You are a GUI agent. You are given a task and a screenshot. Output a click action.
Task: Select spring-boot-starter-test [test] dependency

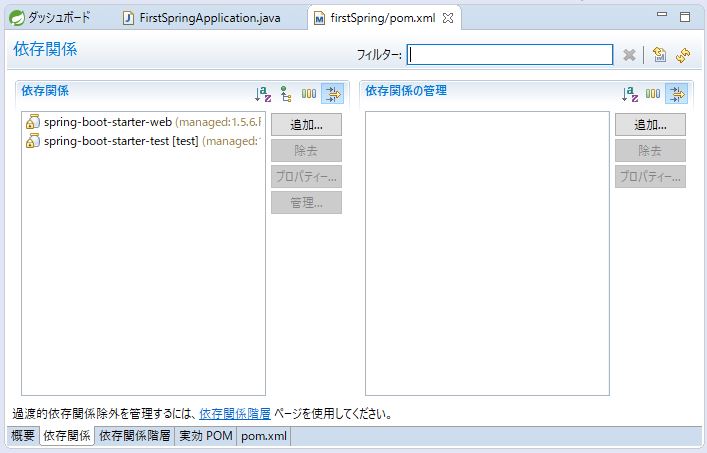[143, 141]
